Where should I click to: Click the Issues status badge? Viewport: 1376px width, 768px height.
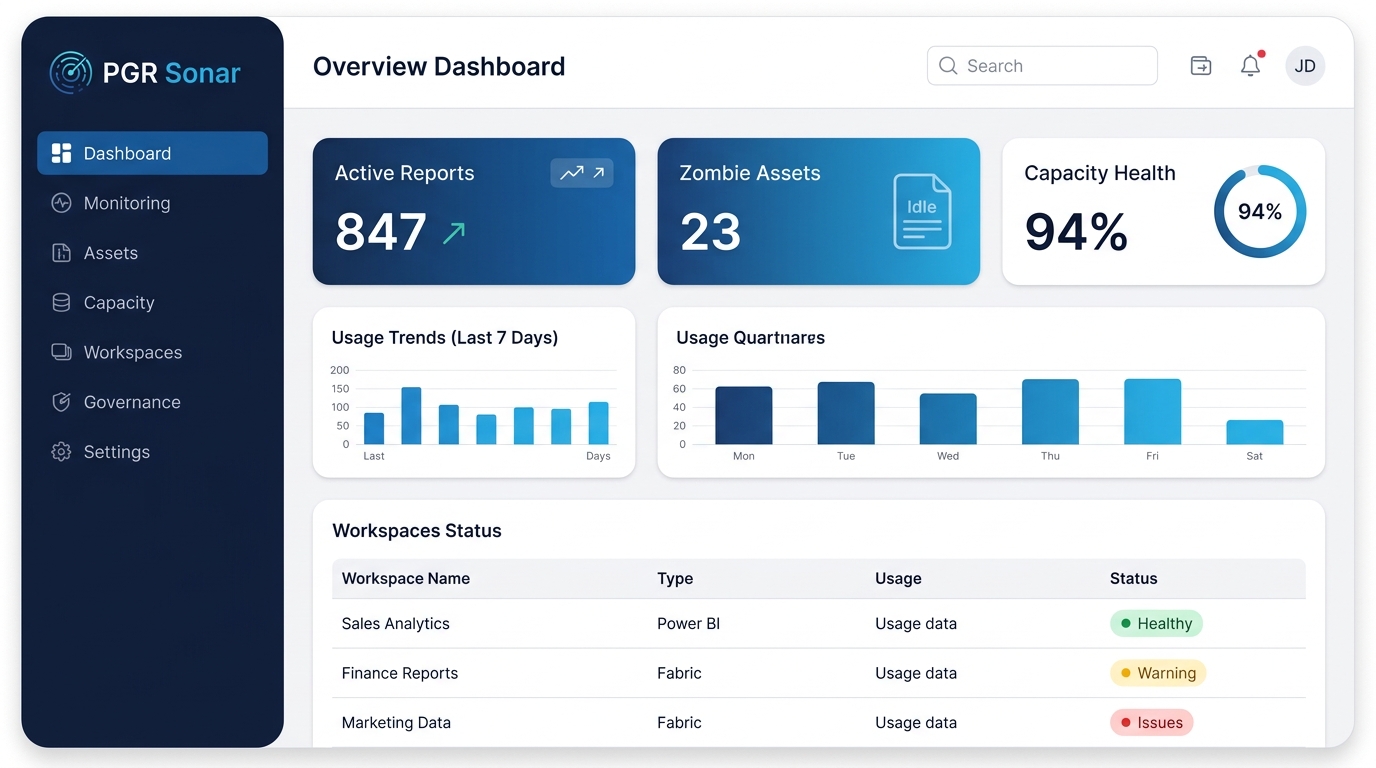[x=1152, y=722]
